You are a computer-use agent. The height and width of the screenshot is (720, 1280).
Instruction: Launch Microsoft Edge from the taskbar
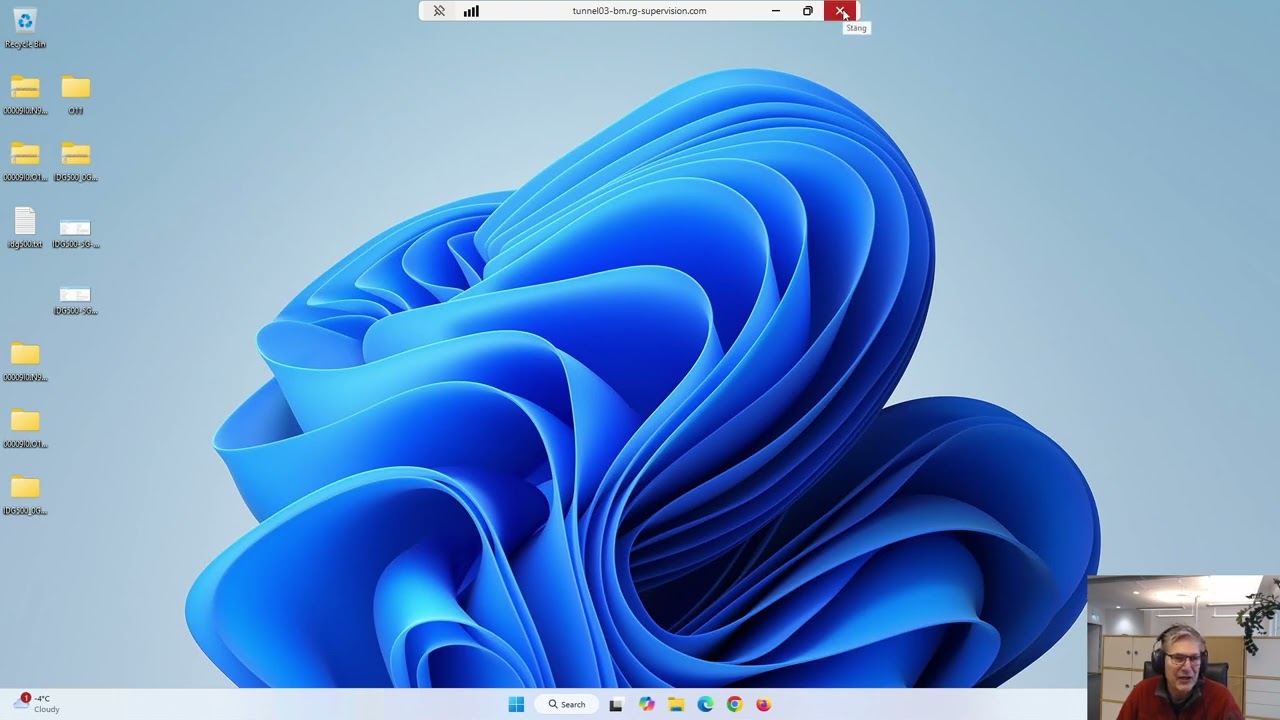[705, 704]
